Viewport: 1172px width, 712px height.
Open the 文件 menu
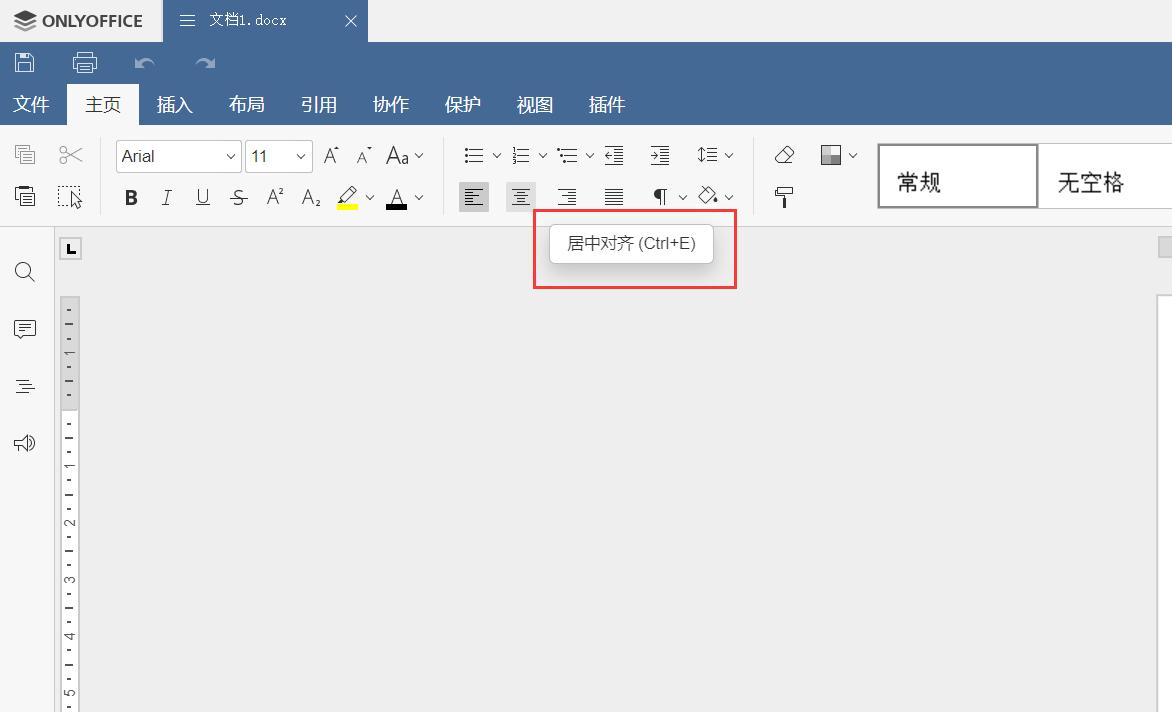click(x=32, y=104)
